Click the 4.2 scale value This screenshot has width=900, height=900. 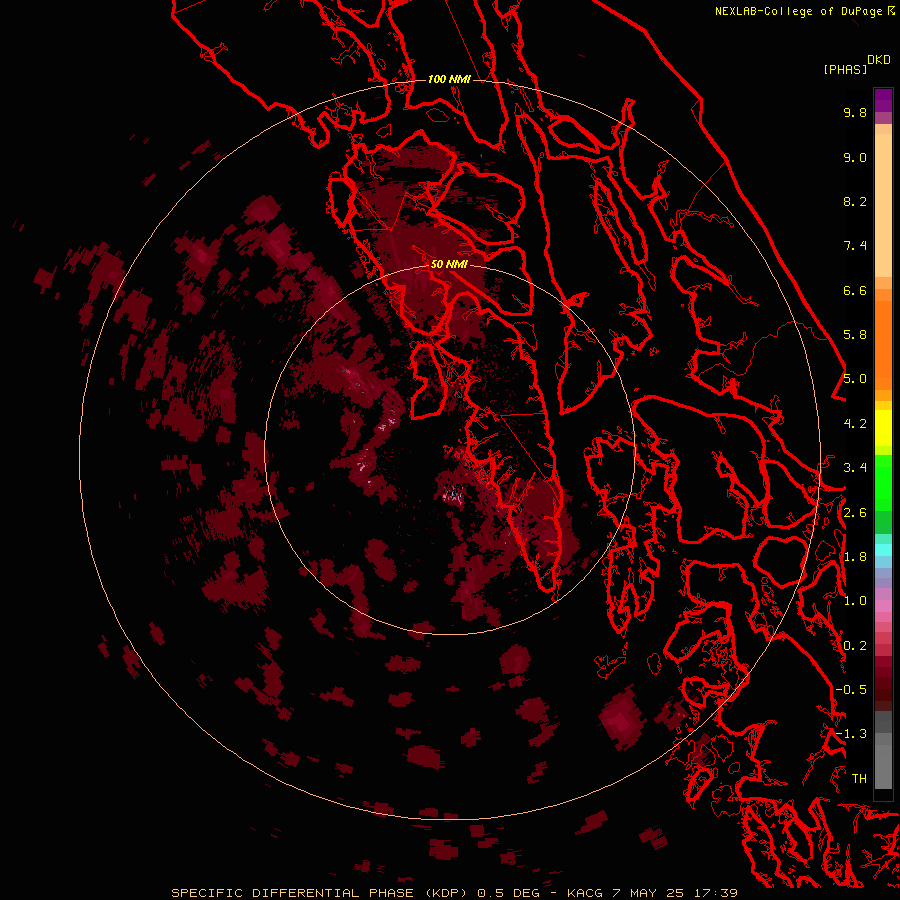855,424
